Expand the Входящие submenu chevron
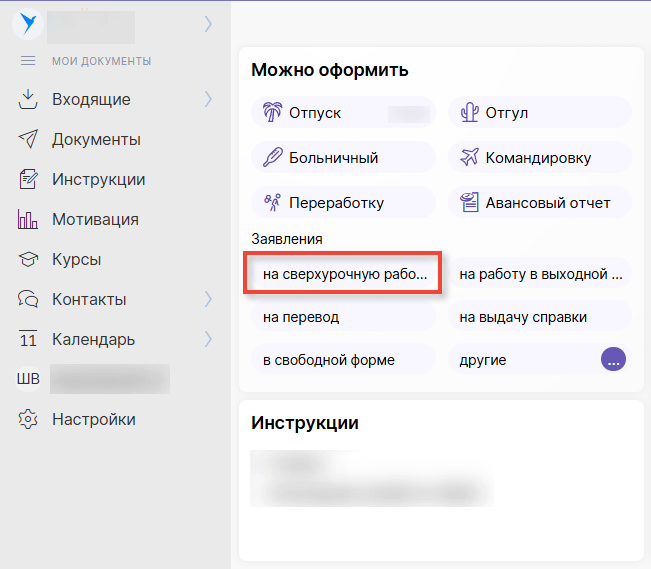Viewport: 651px width, 569px height. point(208,99)
